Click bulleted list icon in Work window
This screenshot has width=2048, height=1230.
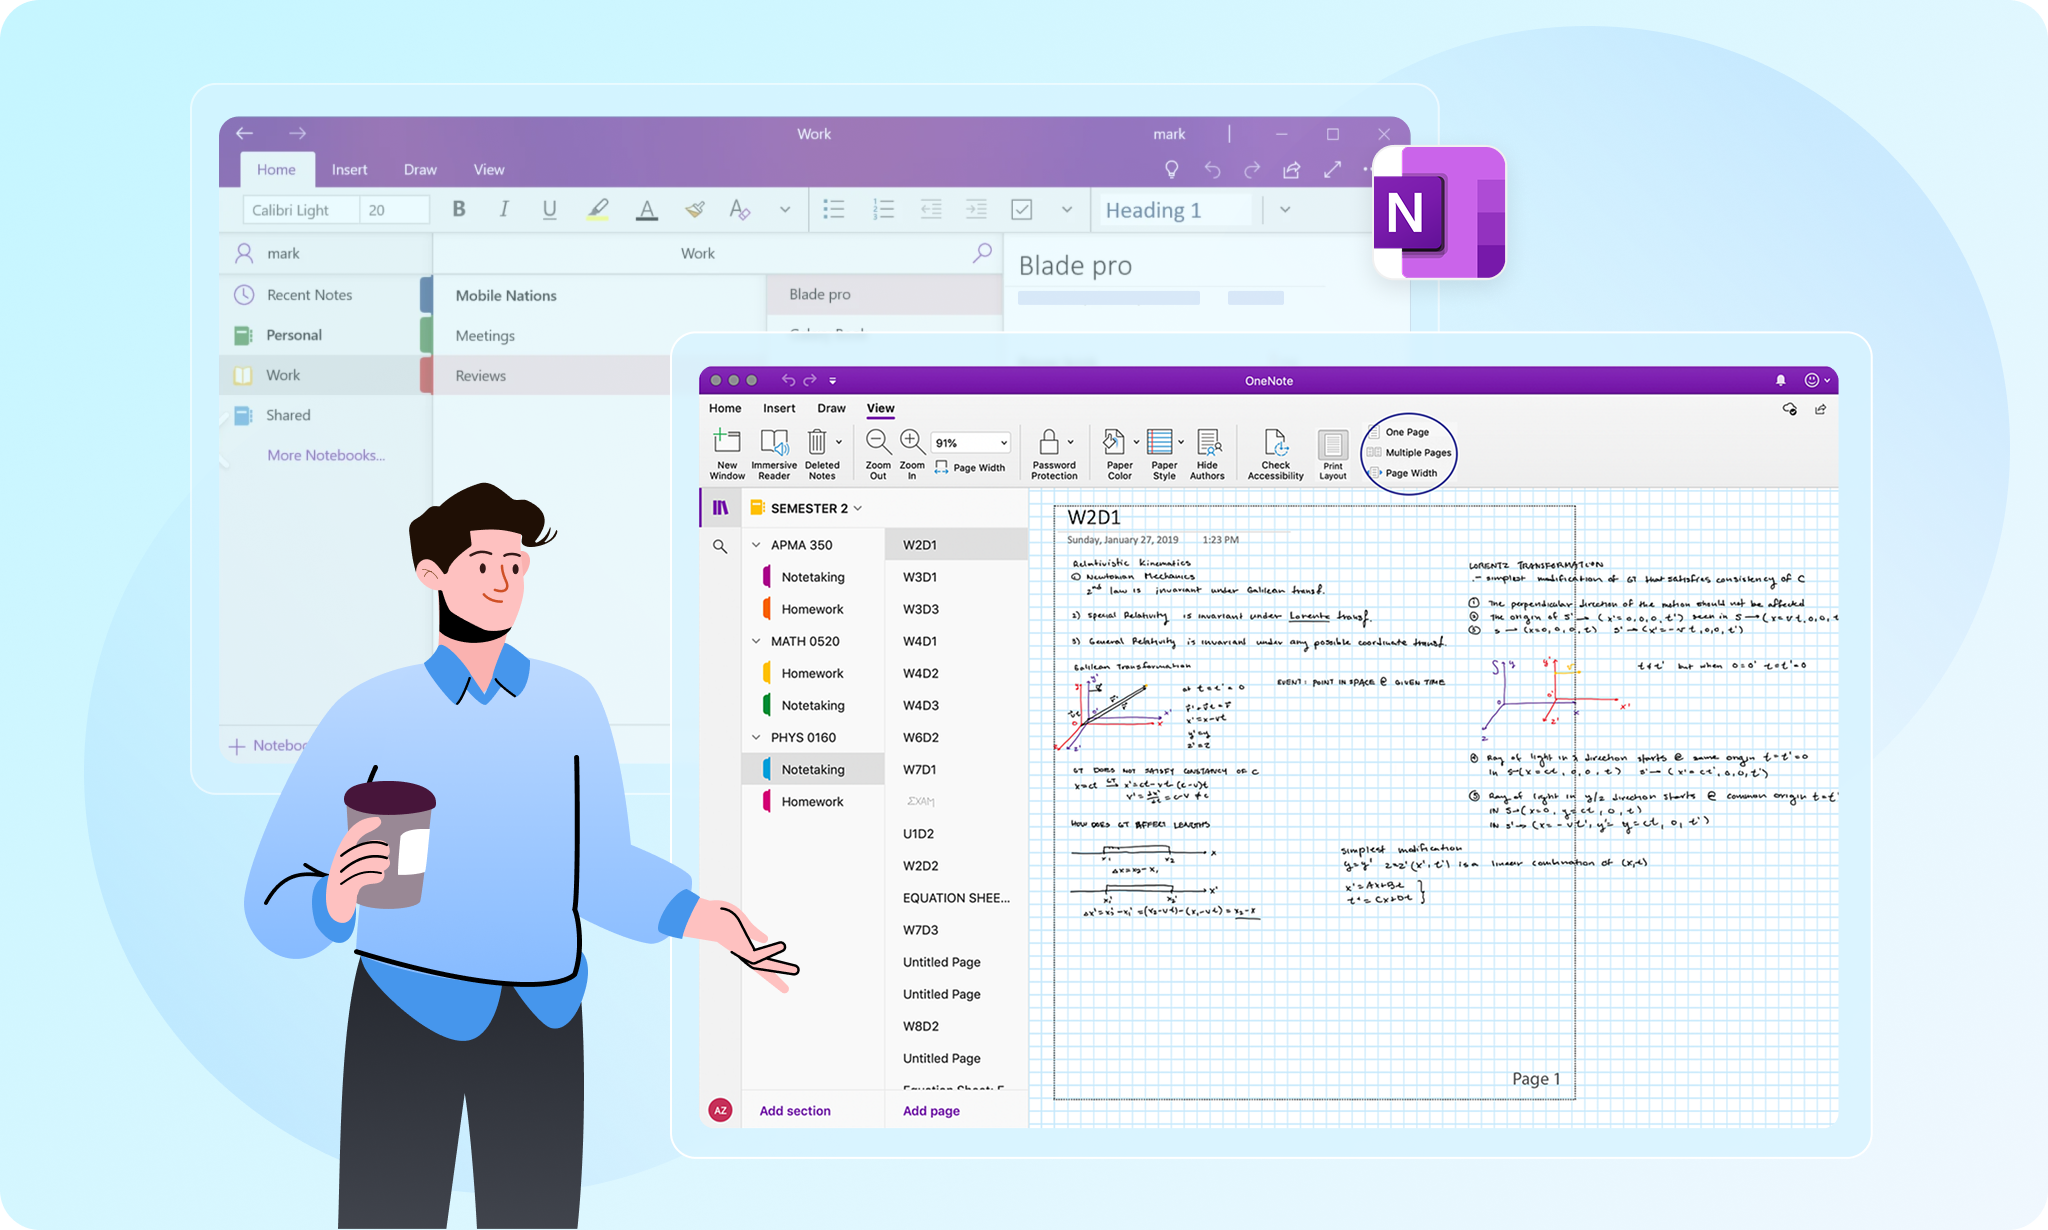[834, 209]
